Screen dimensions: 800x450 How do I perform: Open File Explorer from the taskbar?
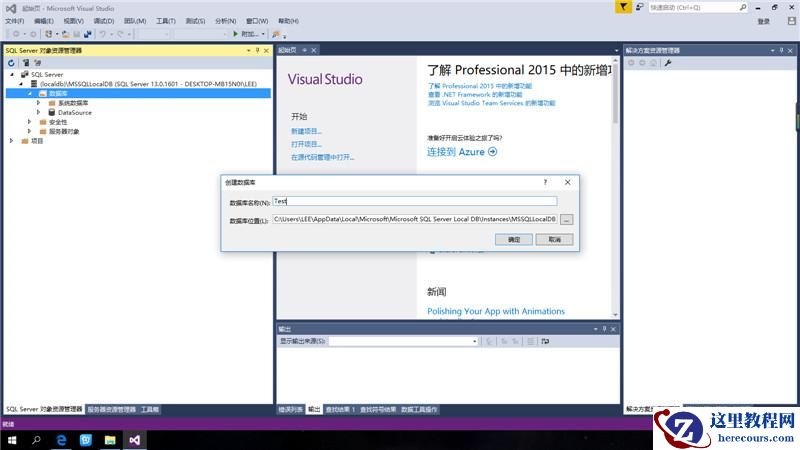110,440
